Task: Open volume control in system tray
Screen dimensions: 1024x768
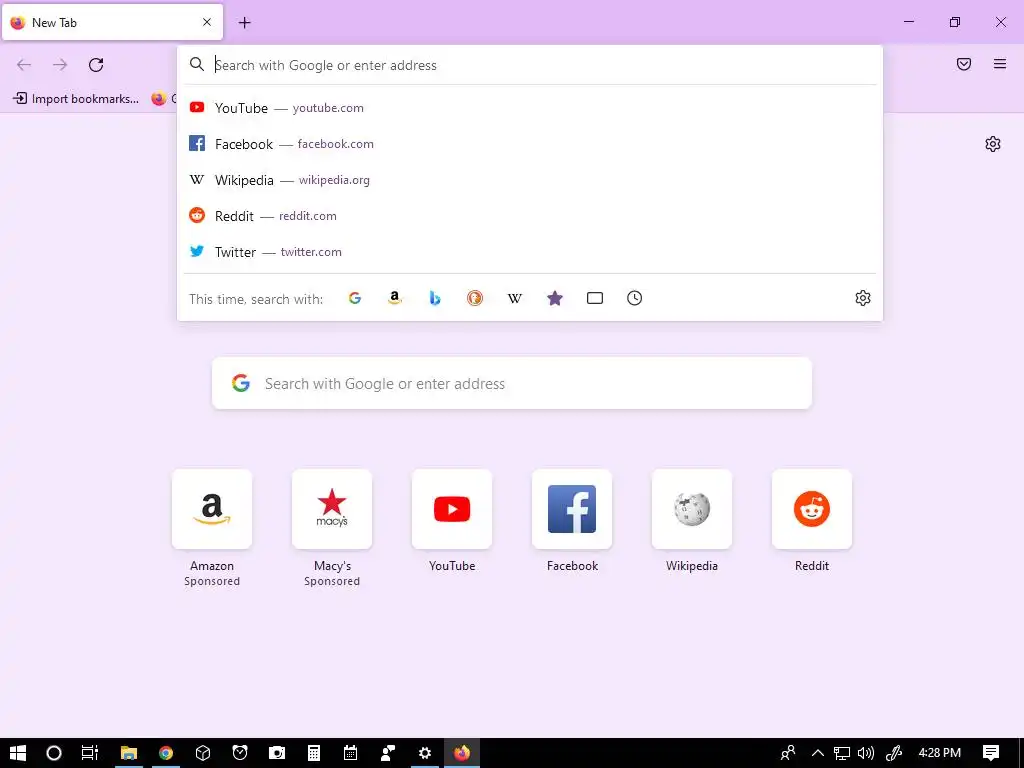Action: [866, 753]
